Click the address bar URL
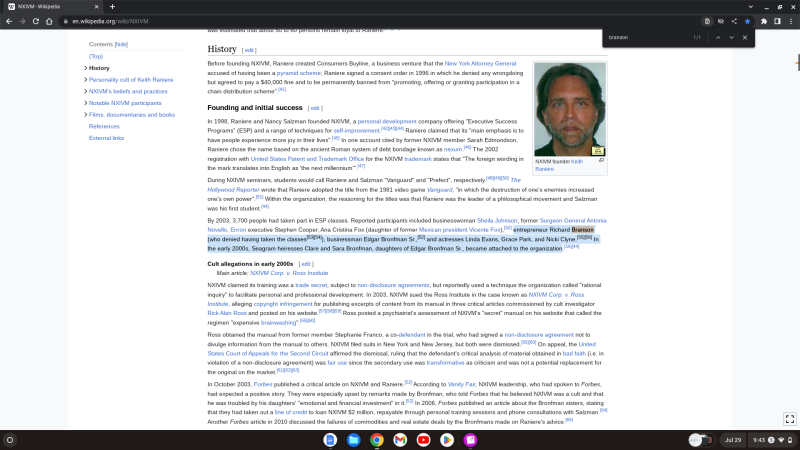Screen dimensions: 800x450 pyautogui.click(x=110, y=21)
